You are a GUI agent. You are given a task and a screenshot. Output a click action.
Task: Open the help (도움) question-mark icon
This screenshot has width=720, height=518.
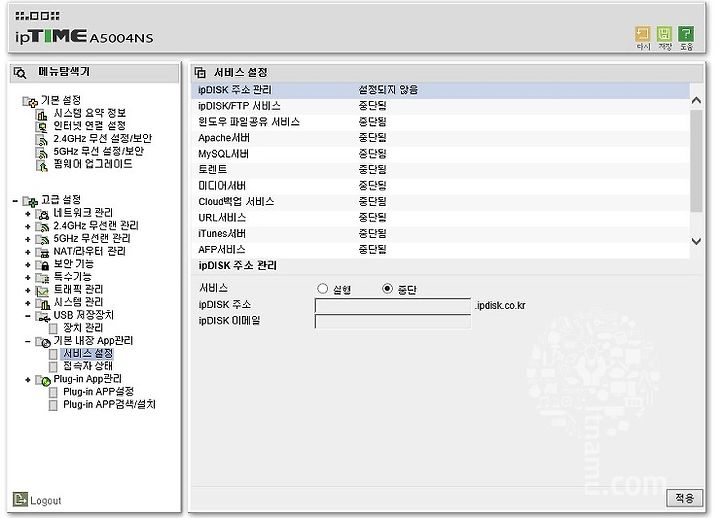pos(686,34)
